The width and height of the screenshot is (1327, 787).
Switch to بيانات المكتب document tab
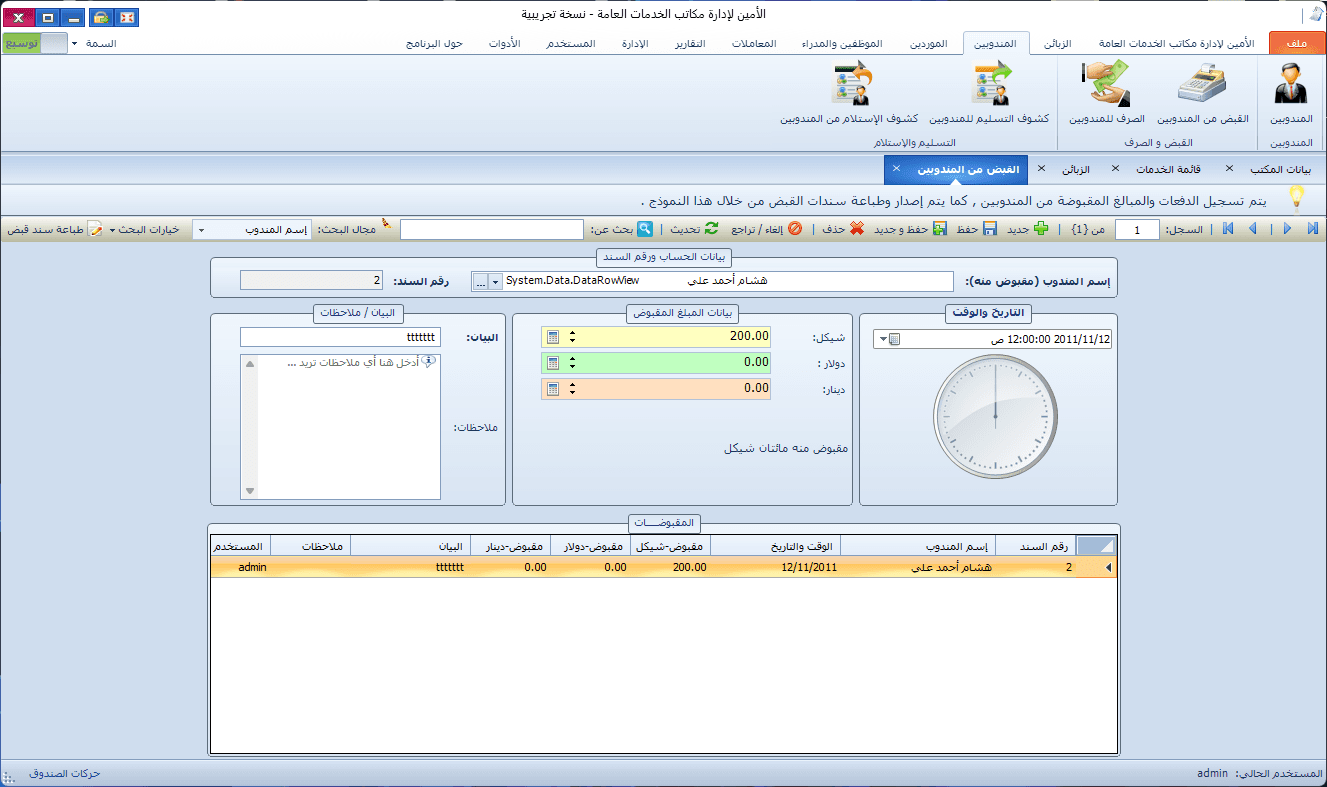point(1280,169)
